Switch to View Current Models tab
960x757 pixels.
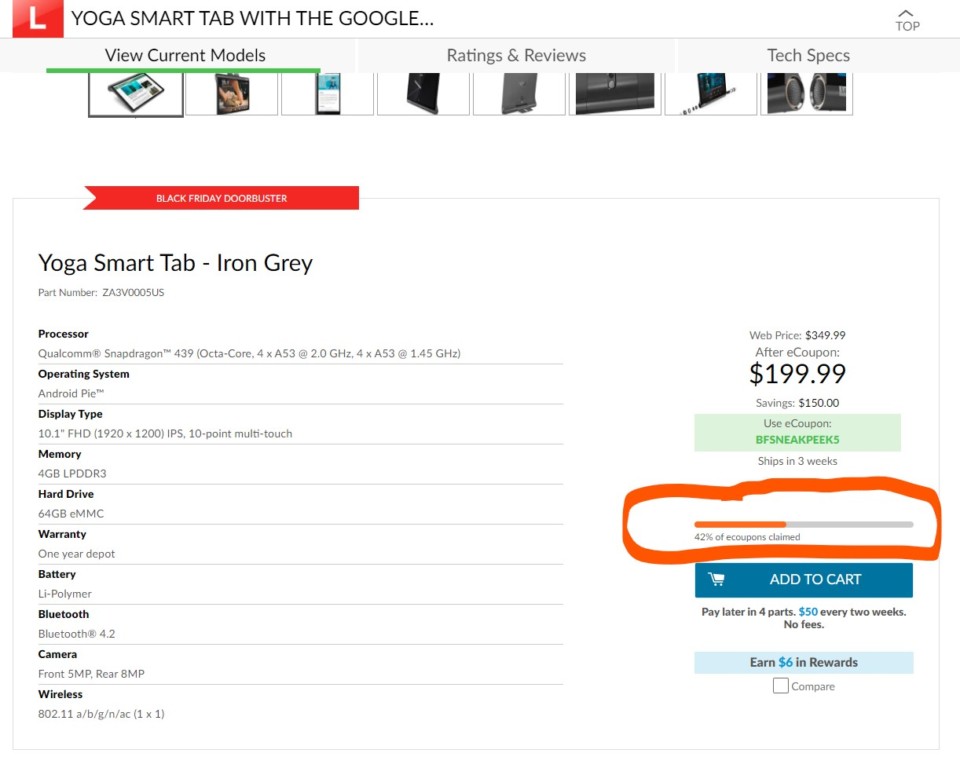(185, 55)
